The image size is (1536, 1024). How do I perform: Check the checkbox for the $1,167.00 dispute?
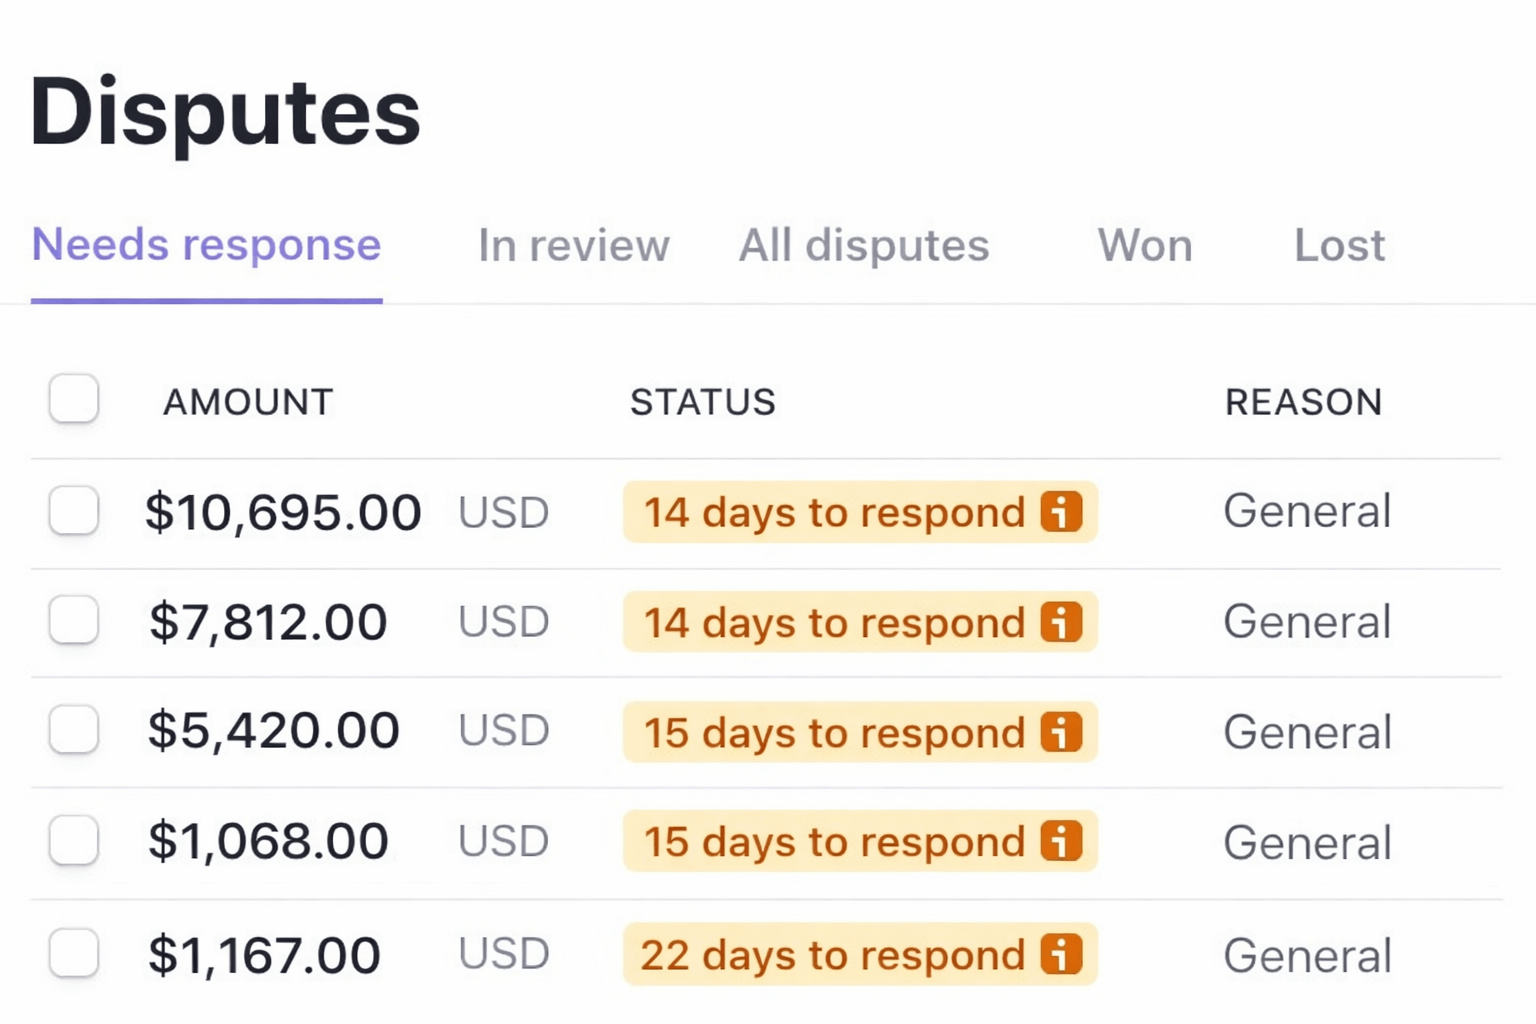coord(73,955)
